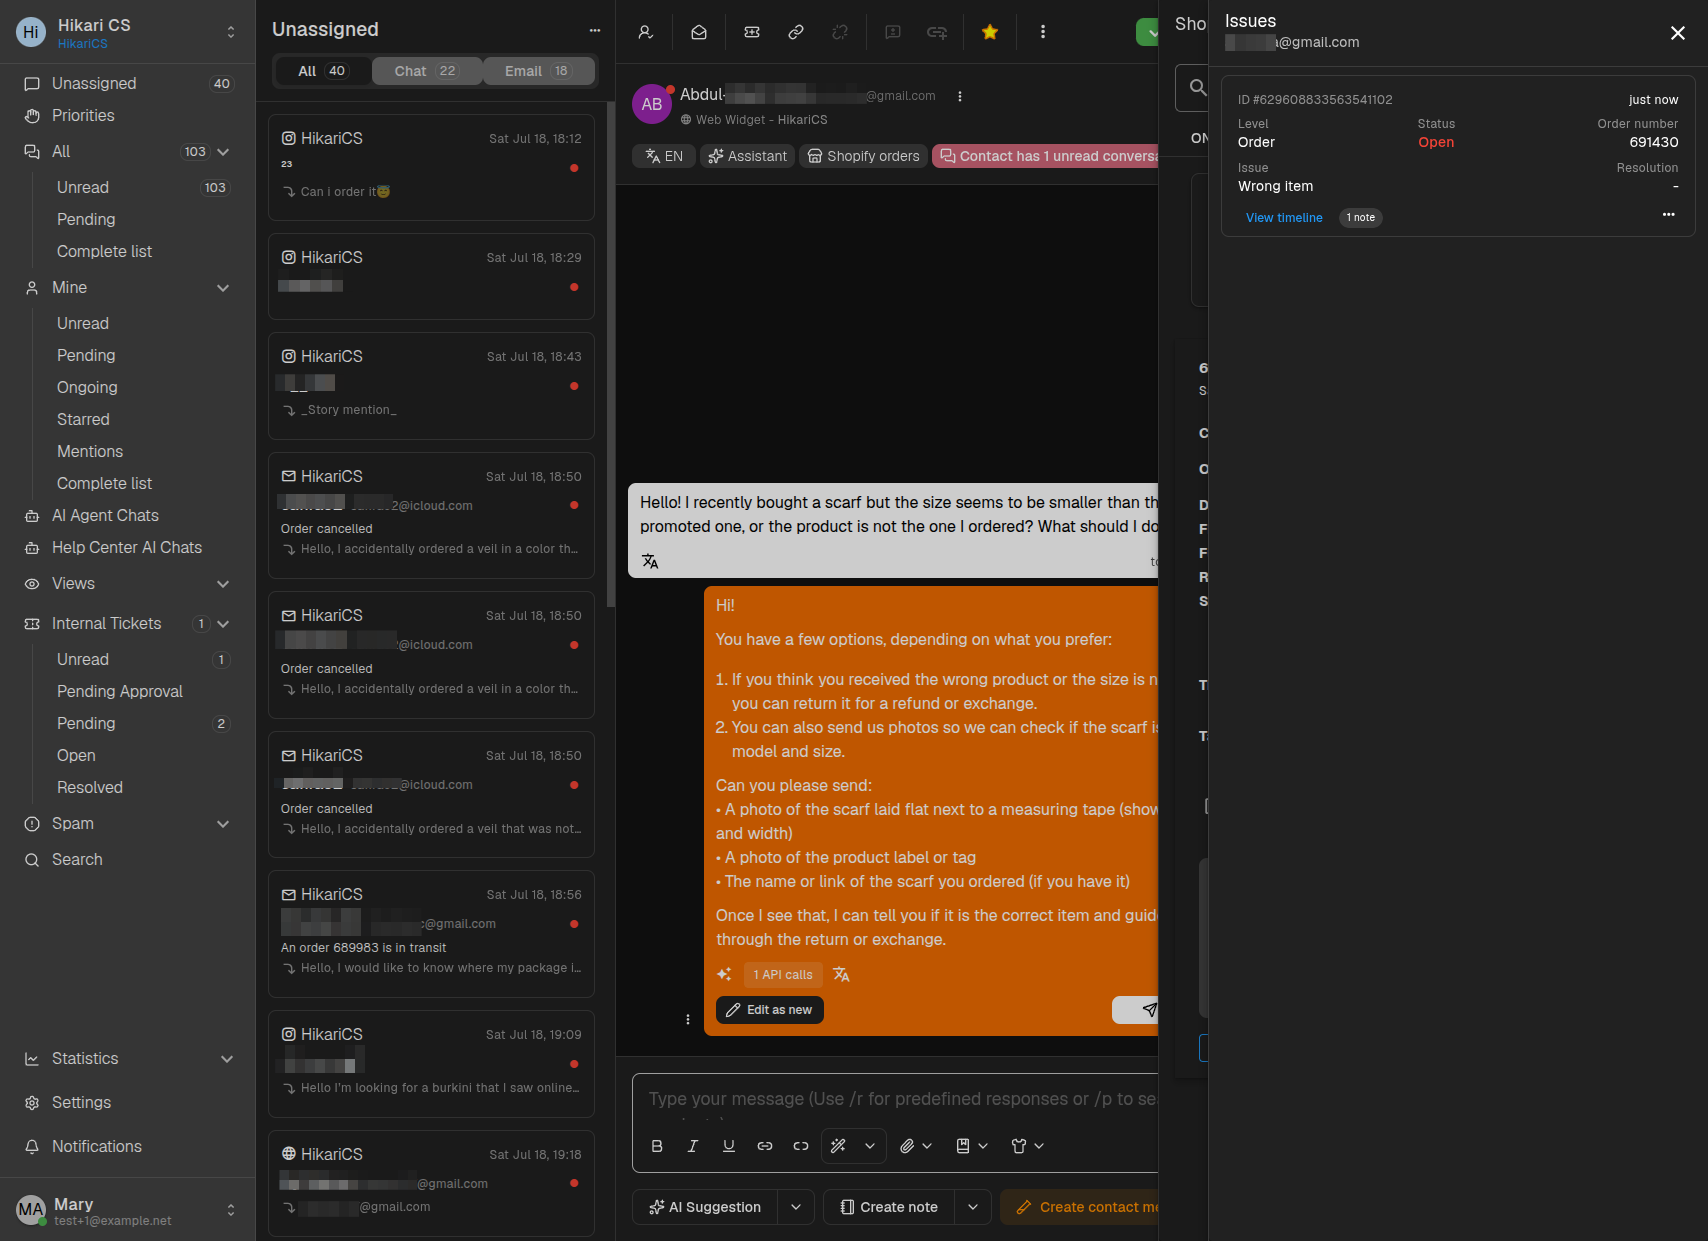The width and height of the screenshot is (1708, 1241).
Task: Open Help Center AI Chats in sidebar
Action: [x=127, y=548]
